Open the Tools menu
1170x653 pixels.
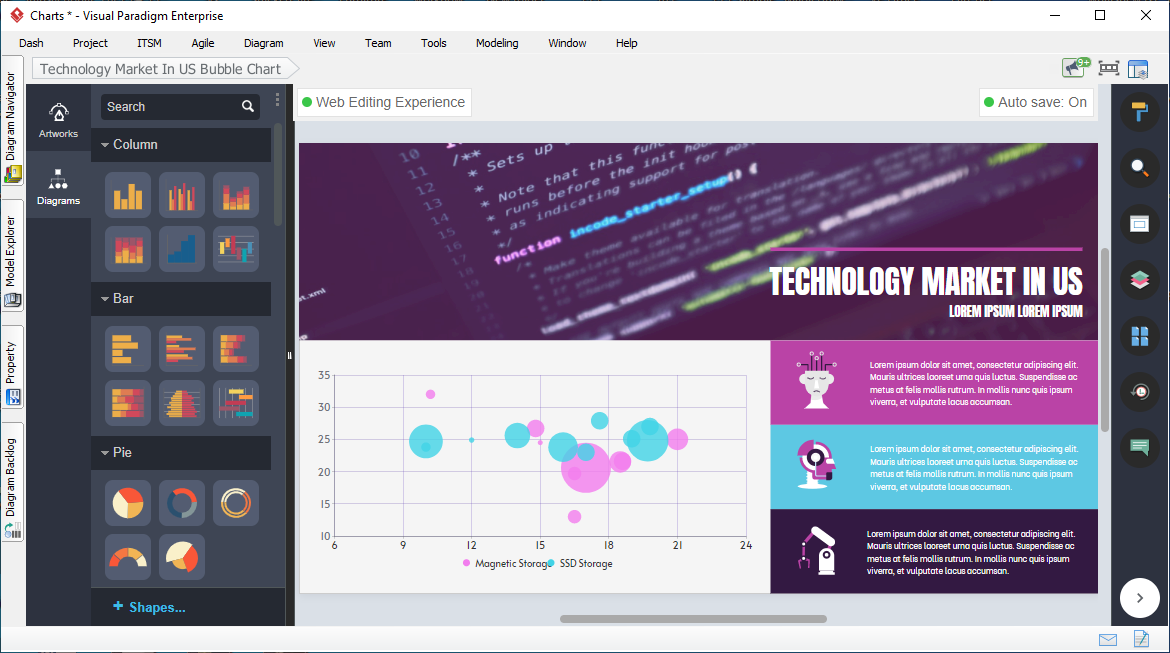(x=434, y=43)
